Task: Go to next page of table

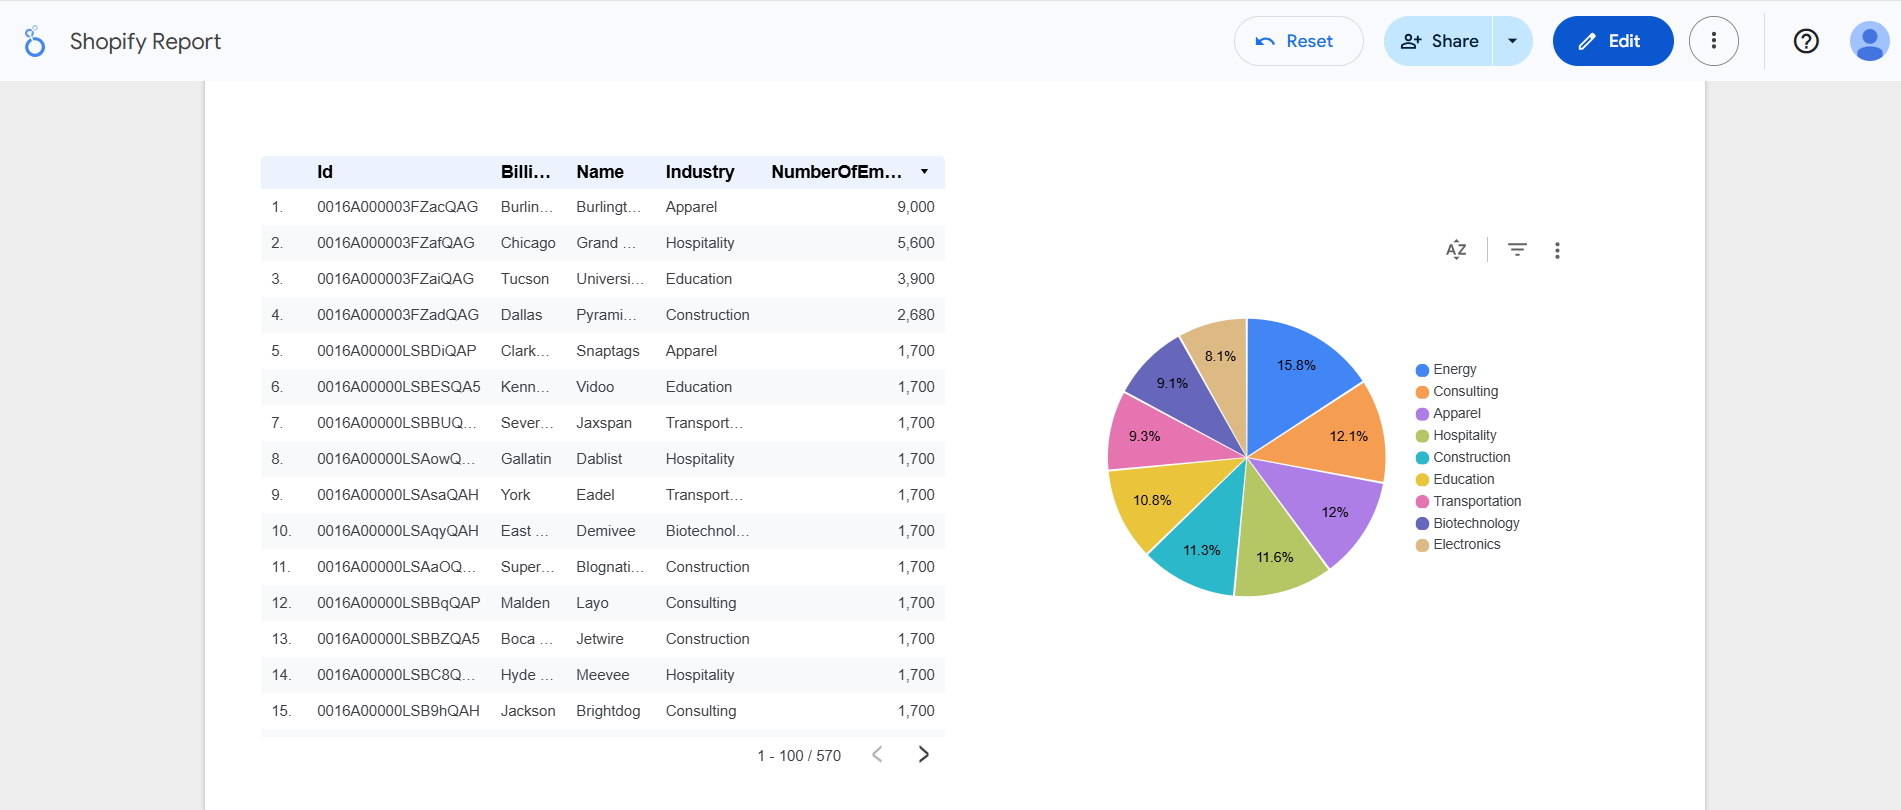Action: click(923, 755)
